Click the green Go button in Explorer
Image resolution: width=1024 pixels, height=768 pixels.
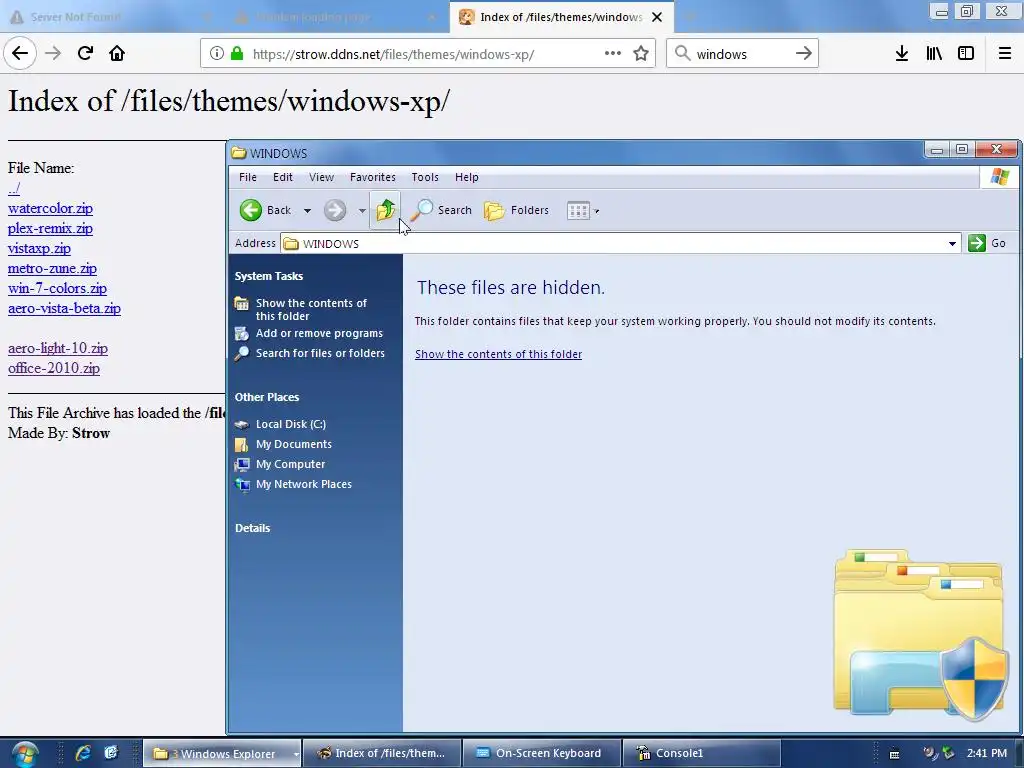click(x=987, y=243)
